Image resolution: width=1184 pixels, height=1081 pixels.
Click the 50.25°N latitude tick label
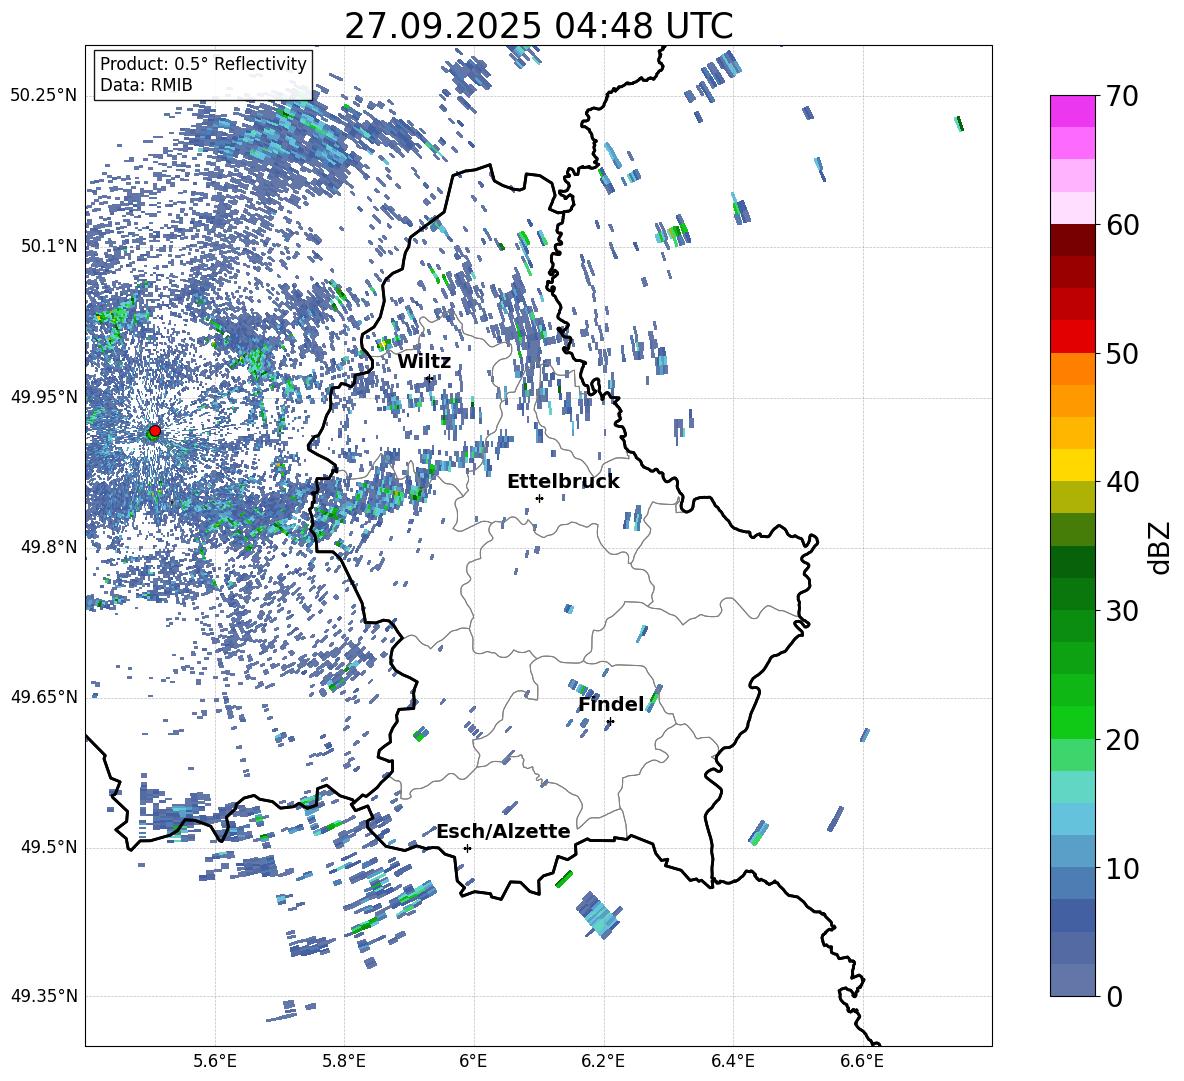43,96
